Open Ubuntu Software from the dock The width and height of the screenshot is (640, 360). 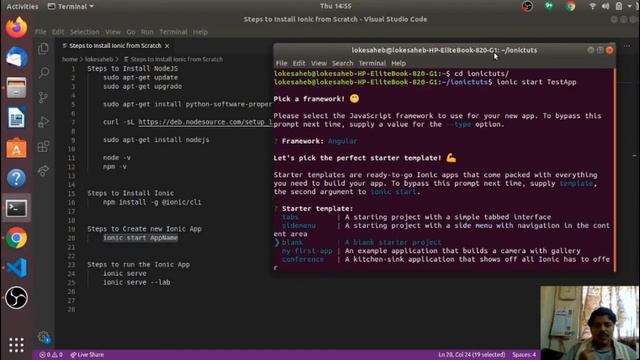click(x=16, y=148)
